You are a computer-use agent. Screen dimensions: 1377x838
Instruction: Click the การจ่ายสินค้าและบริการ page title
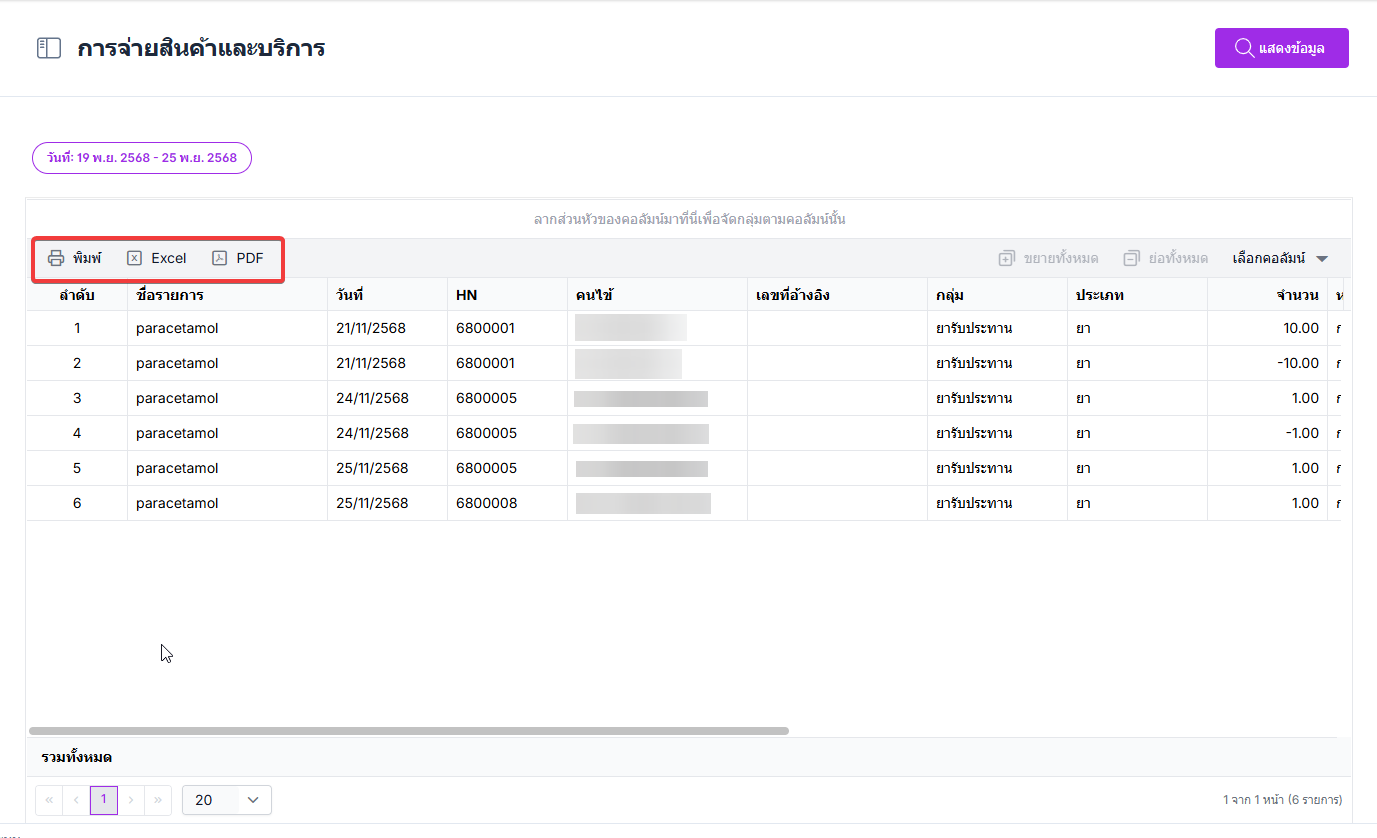point(201,48)
